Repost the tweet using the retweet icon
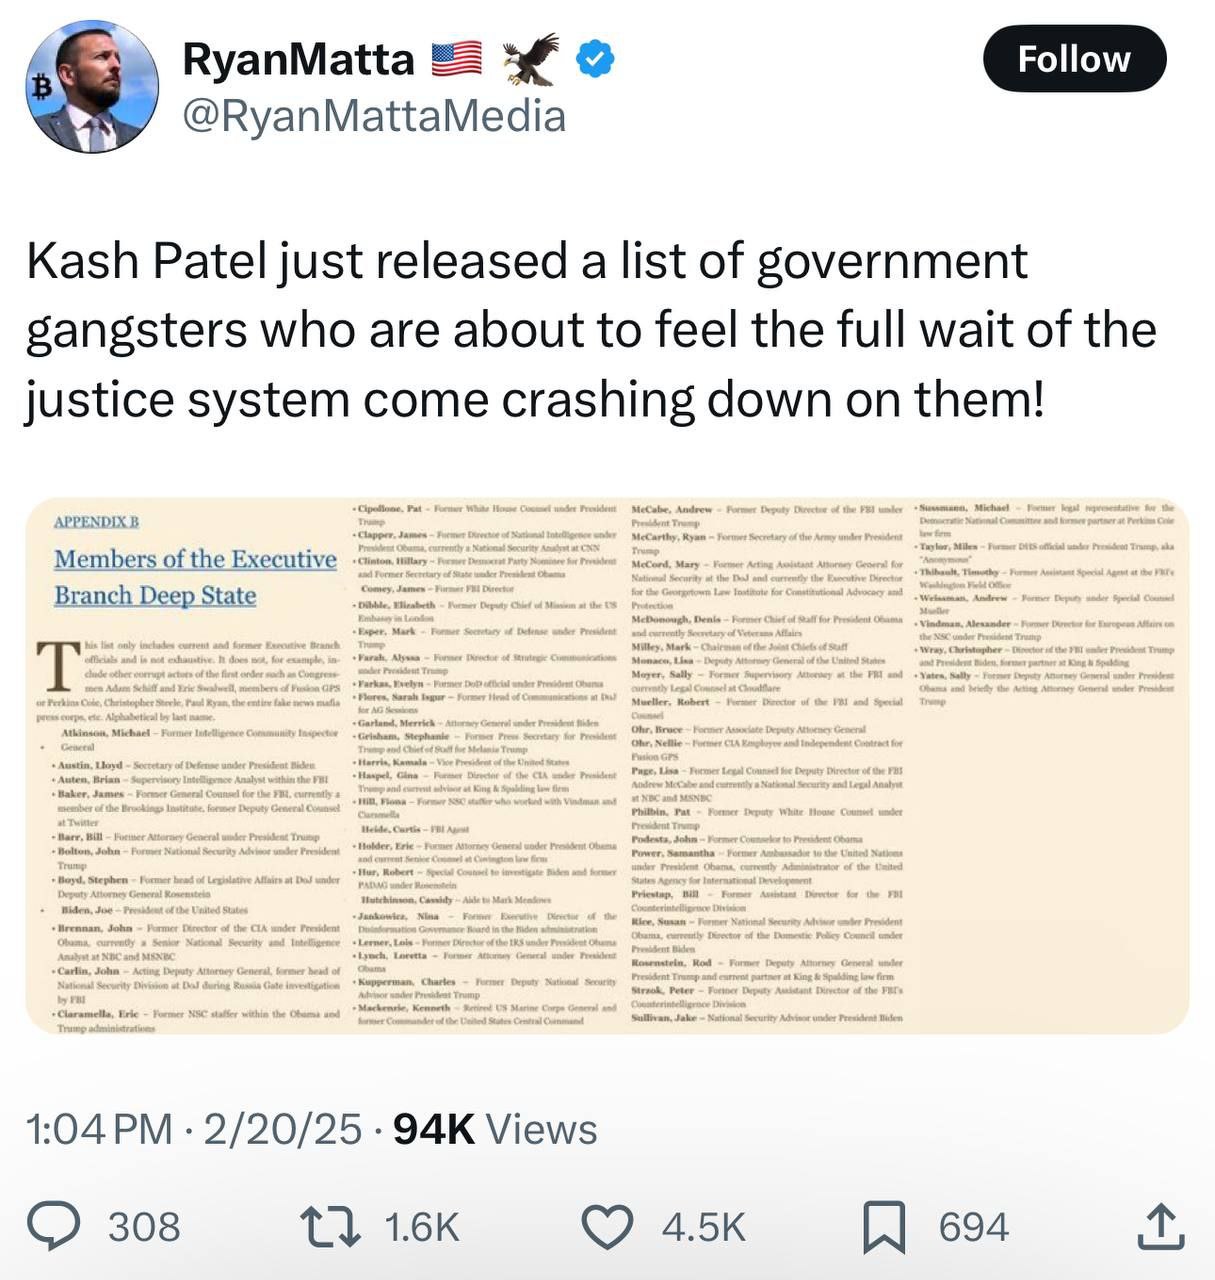Image resolution: width=1215 pixels, height=1280 pixels. pyautogui.click(x=330, y=1227)
